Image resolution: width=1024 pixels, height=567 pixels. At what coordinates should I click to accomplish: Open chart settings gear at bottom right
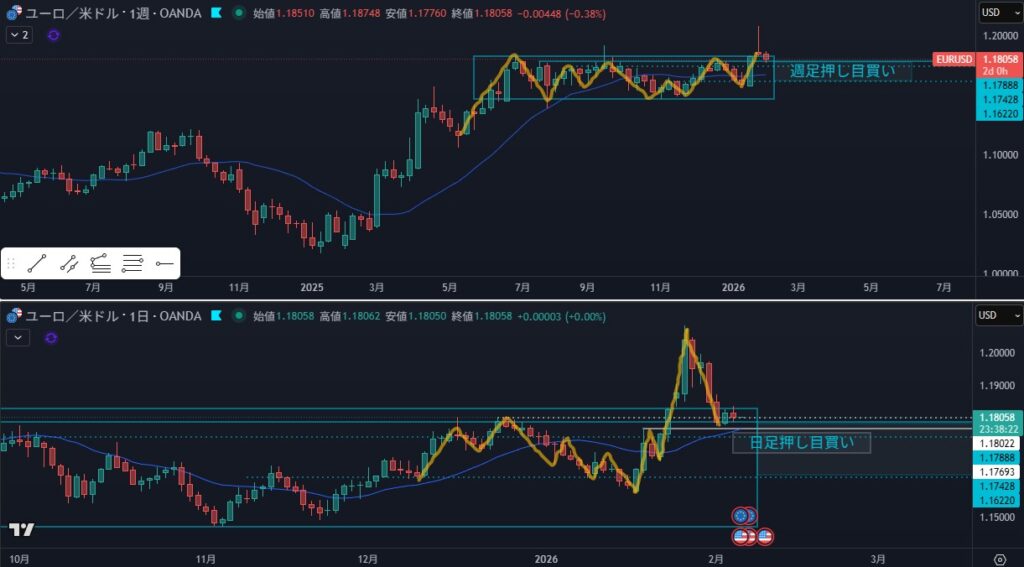(999, 557)
